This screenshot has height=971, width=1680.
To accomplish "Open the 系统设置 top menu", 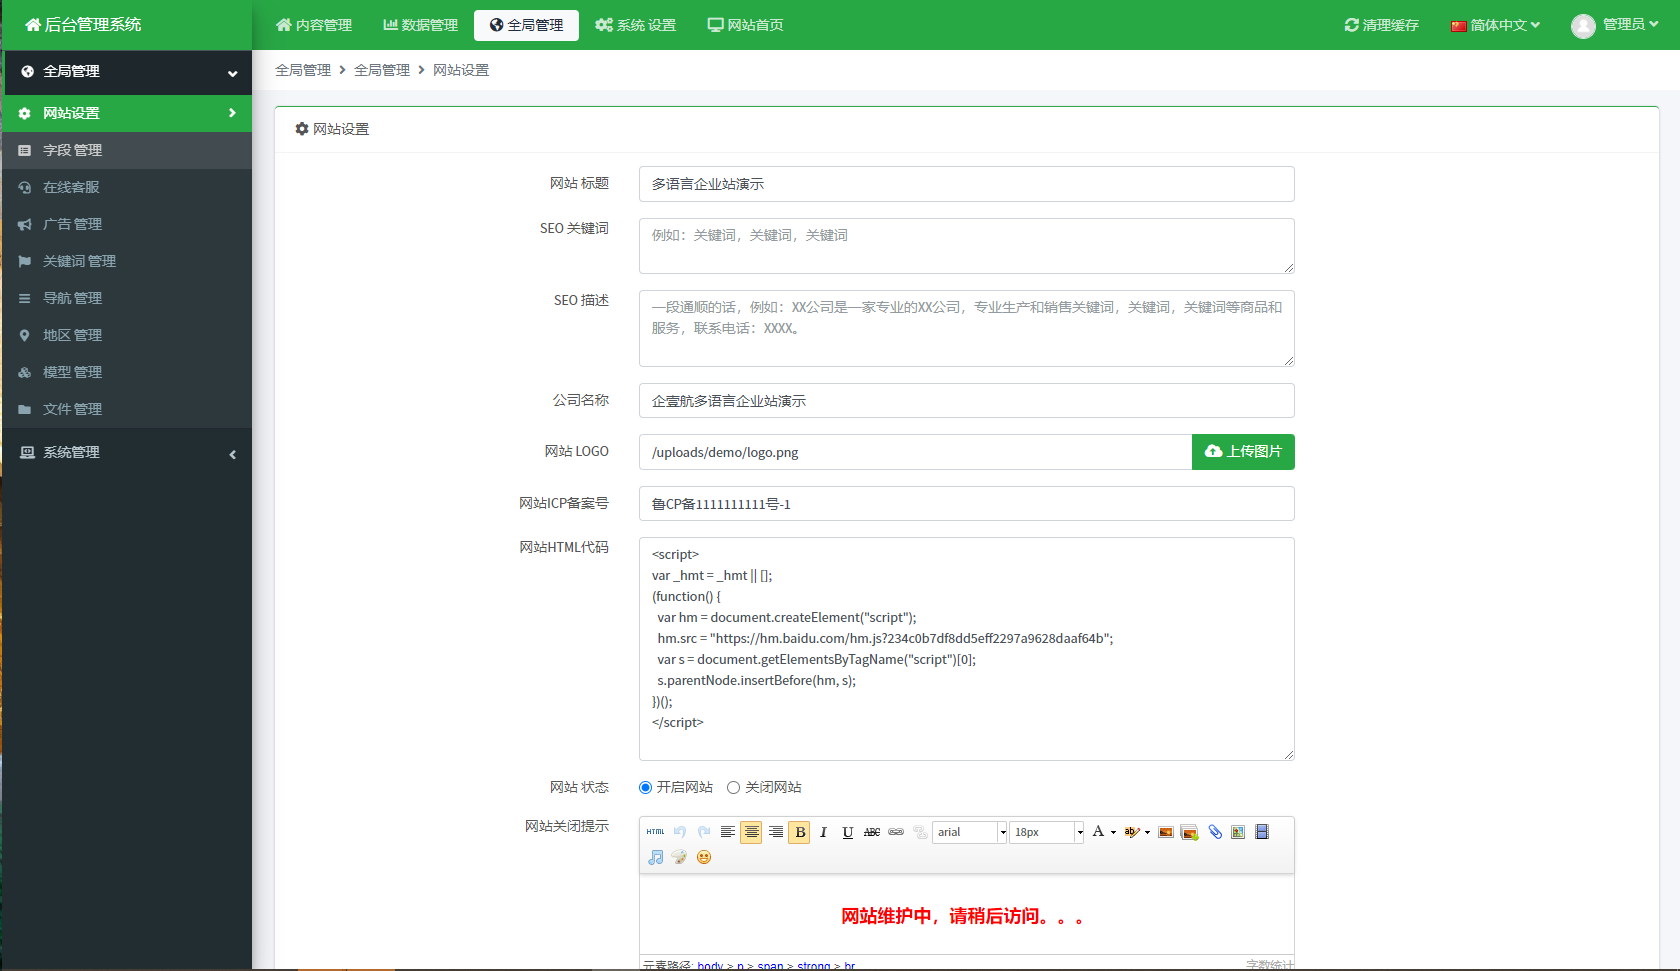I will coord(636,25).
